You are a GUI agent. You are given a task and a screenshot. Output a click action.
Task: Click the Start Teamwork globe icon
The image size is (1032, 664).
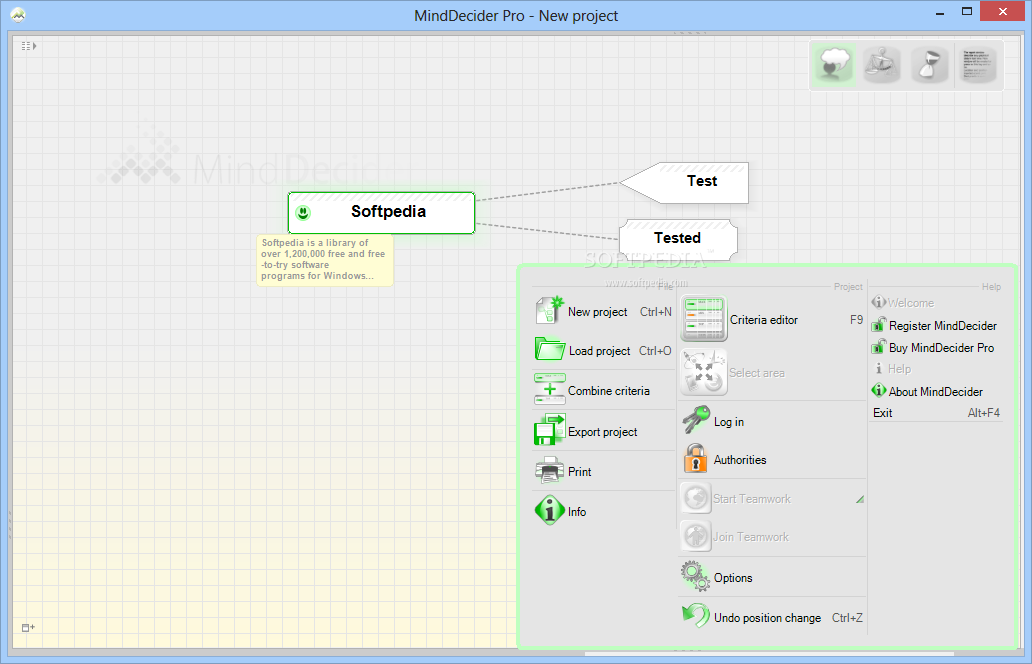[x=695, y=498]
